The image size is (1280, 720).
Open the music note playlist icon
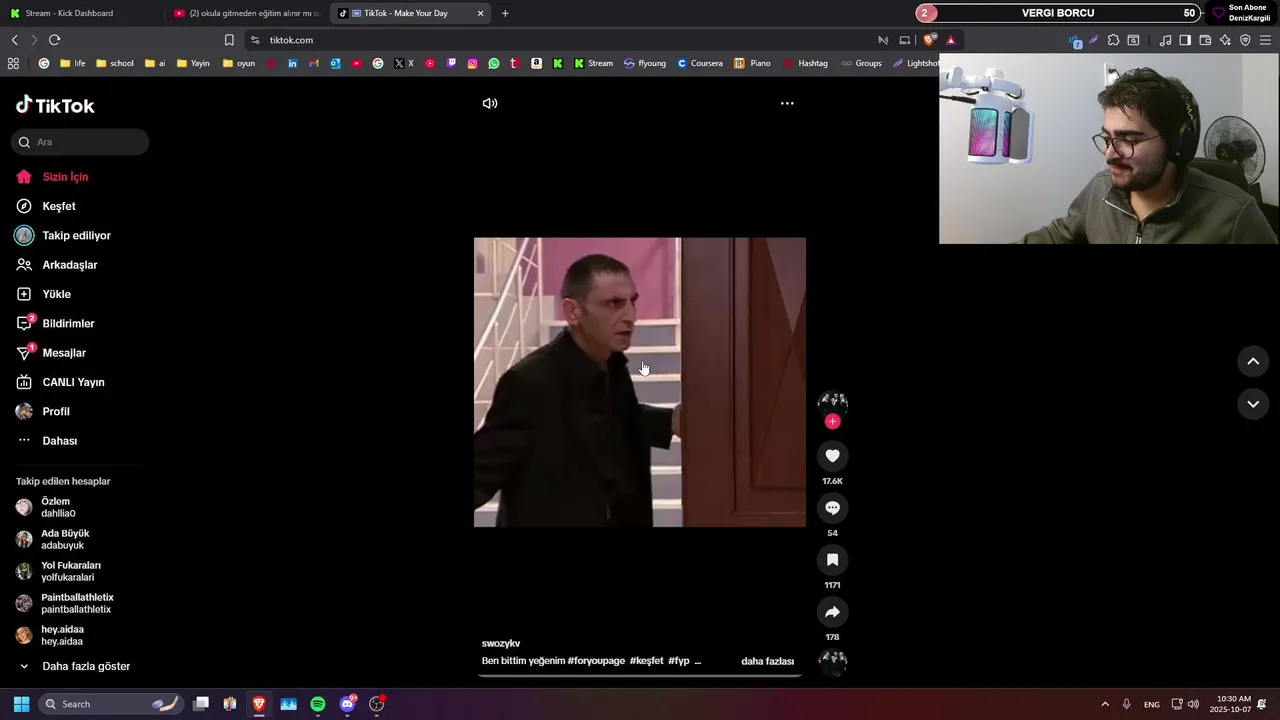point(1165,40)
